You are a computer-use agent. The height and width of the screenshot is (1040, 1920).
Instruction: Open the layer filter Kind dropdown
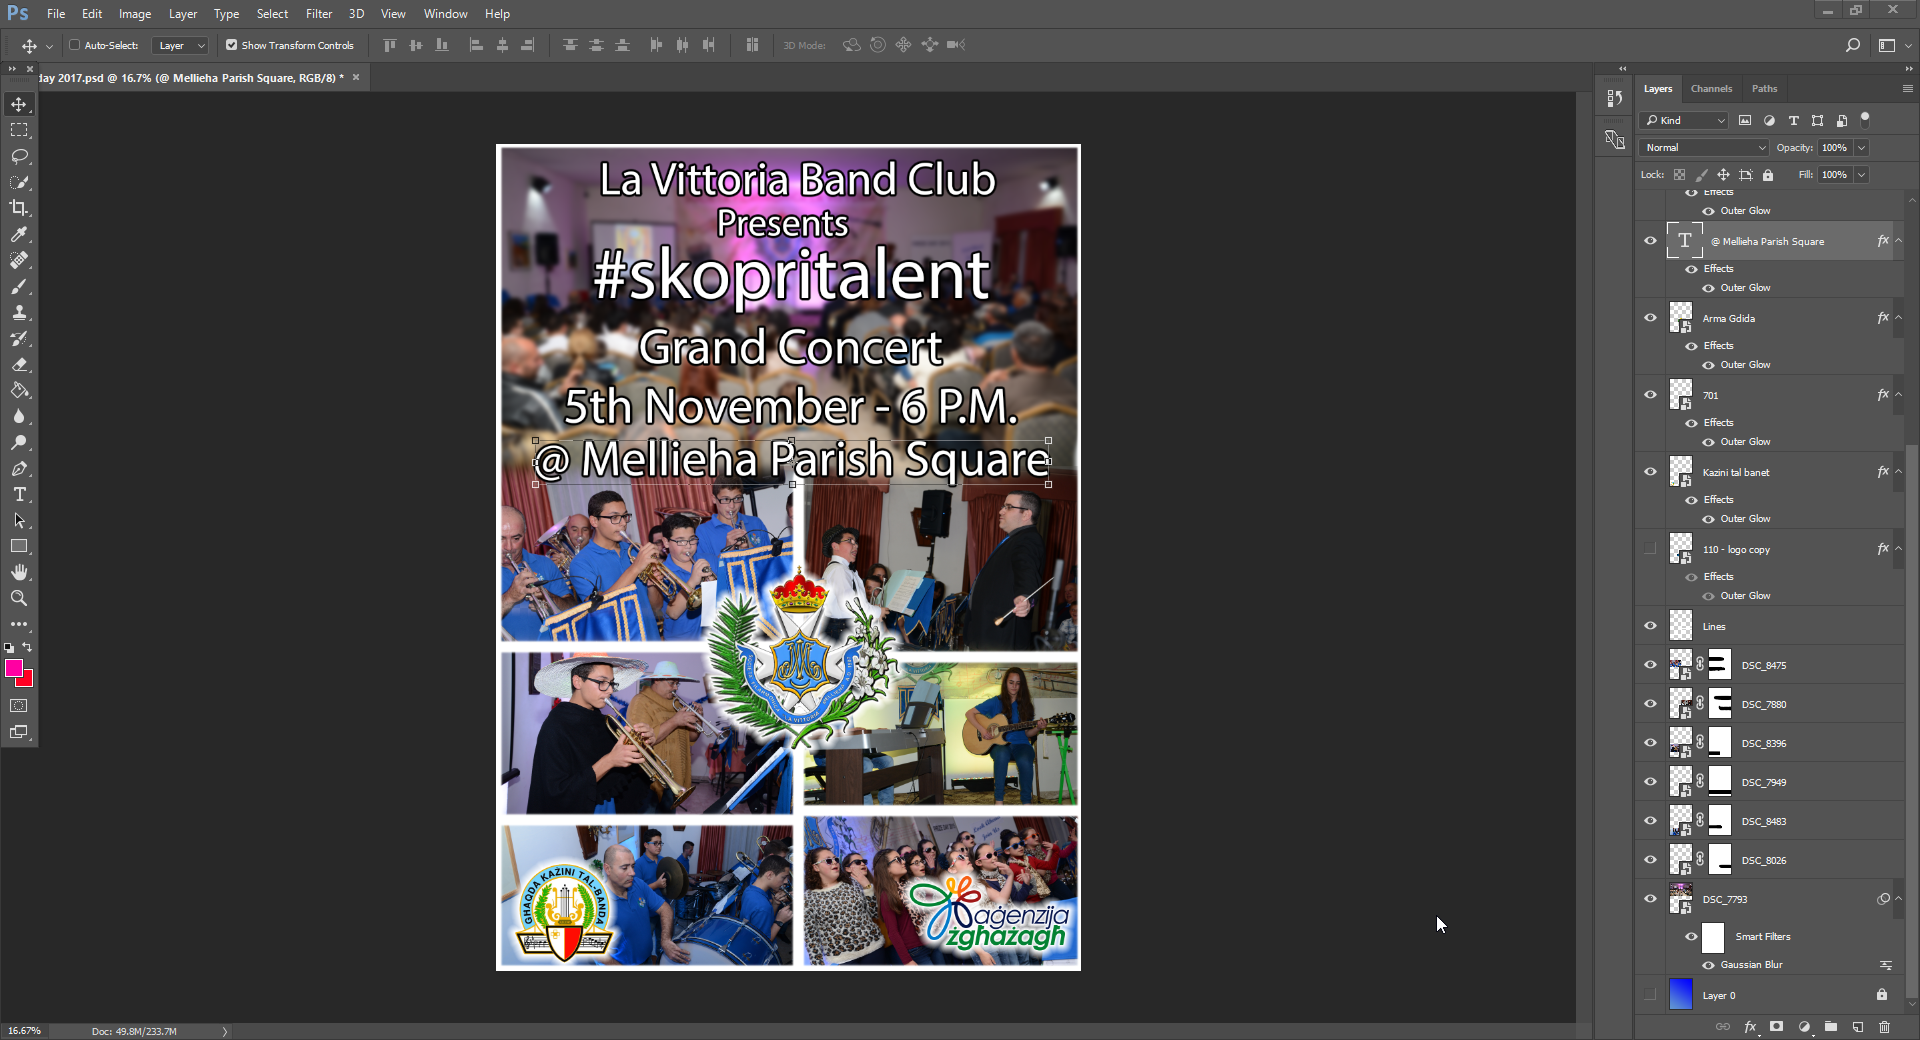pos(1685,120)
